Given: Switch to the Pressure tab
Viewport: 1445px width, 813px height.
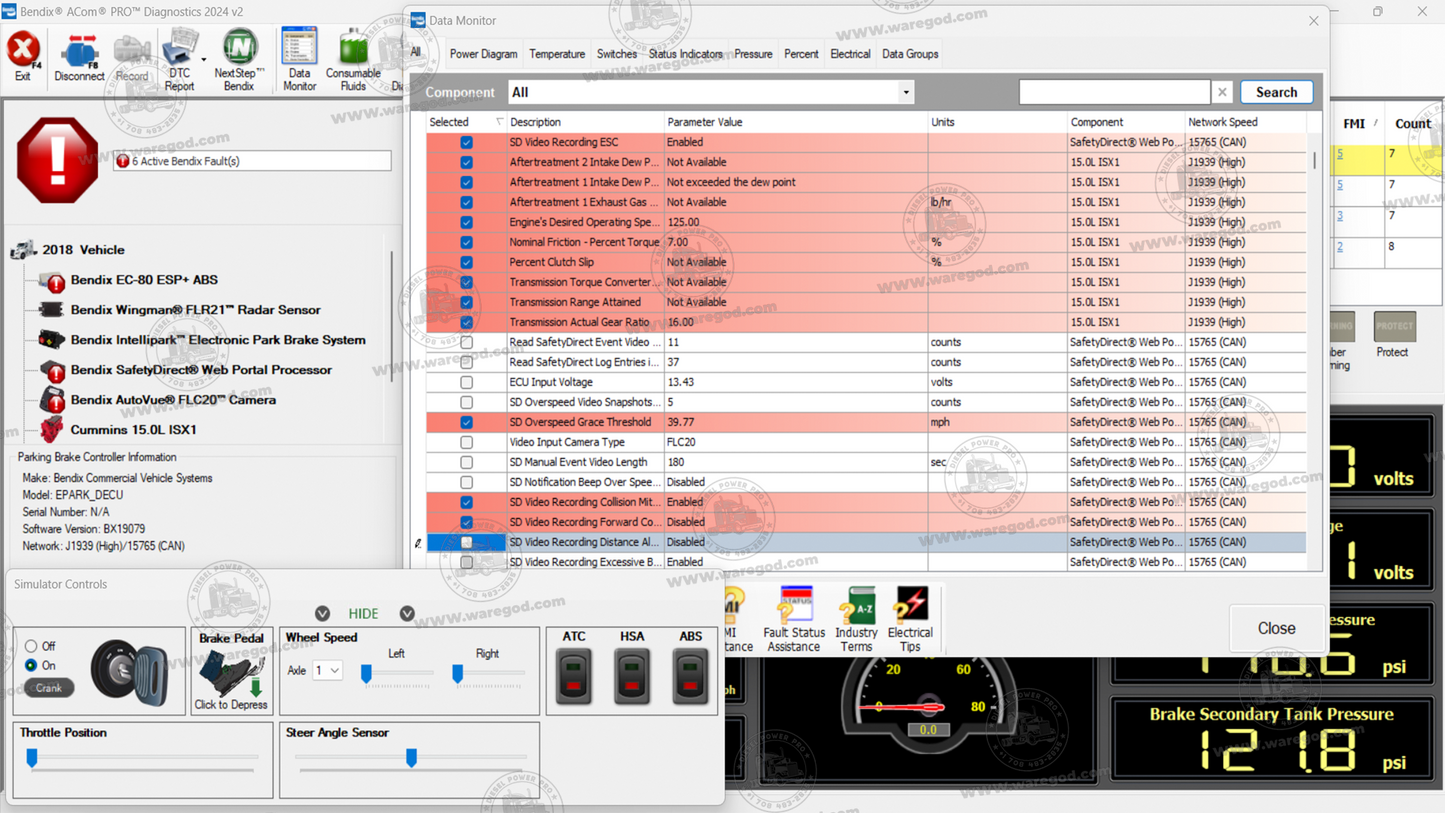Looking at the screenshot, I should 752,54.
